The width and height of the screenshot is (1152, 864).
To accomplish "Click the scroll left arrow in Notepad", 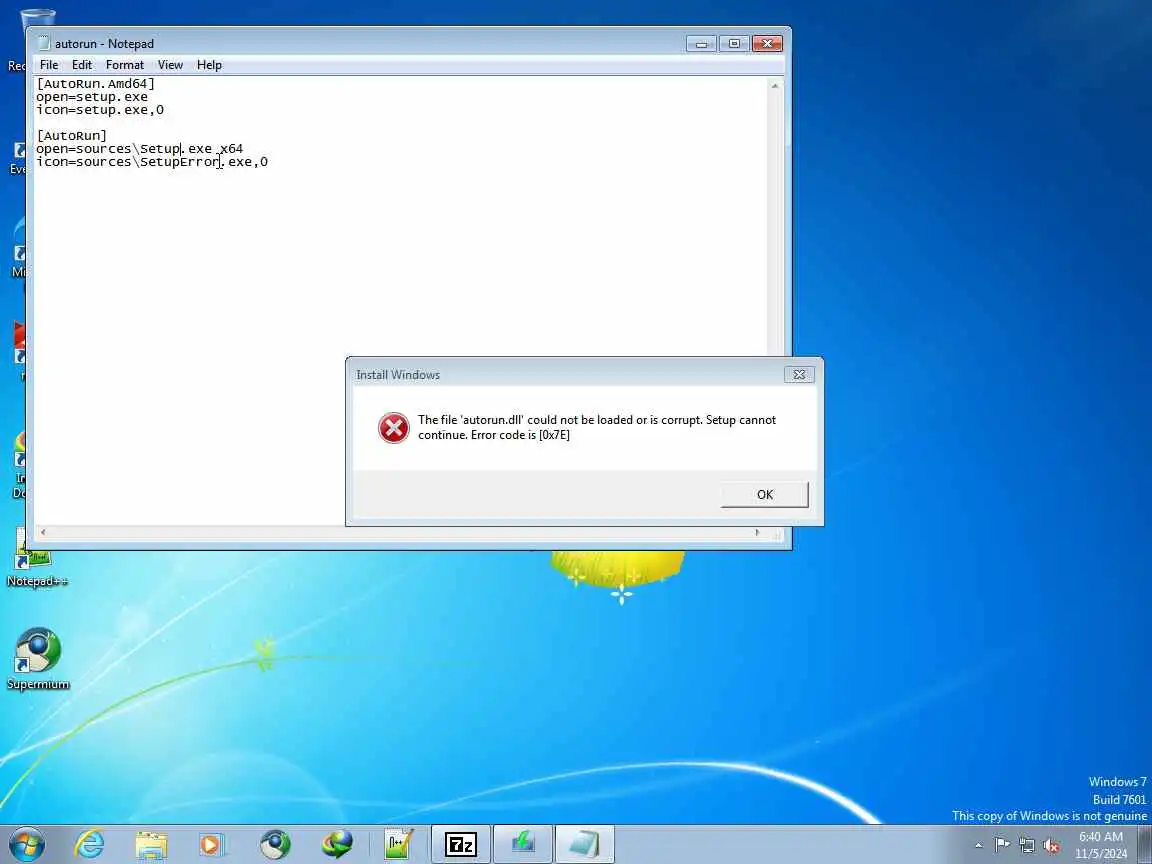I will [x=43, y=532].
